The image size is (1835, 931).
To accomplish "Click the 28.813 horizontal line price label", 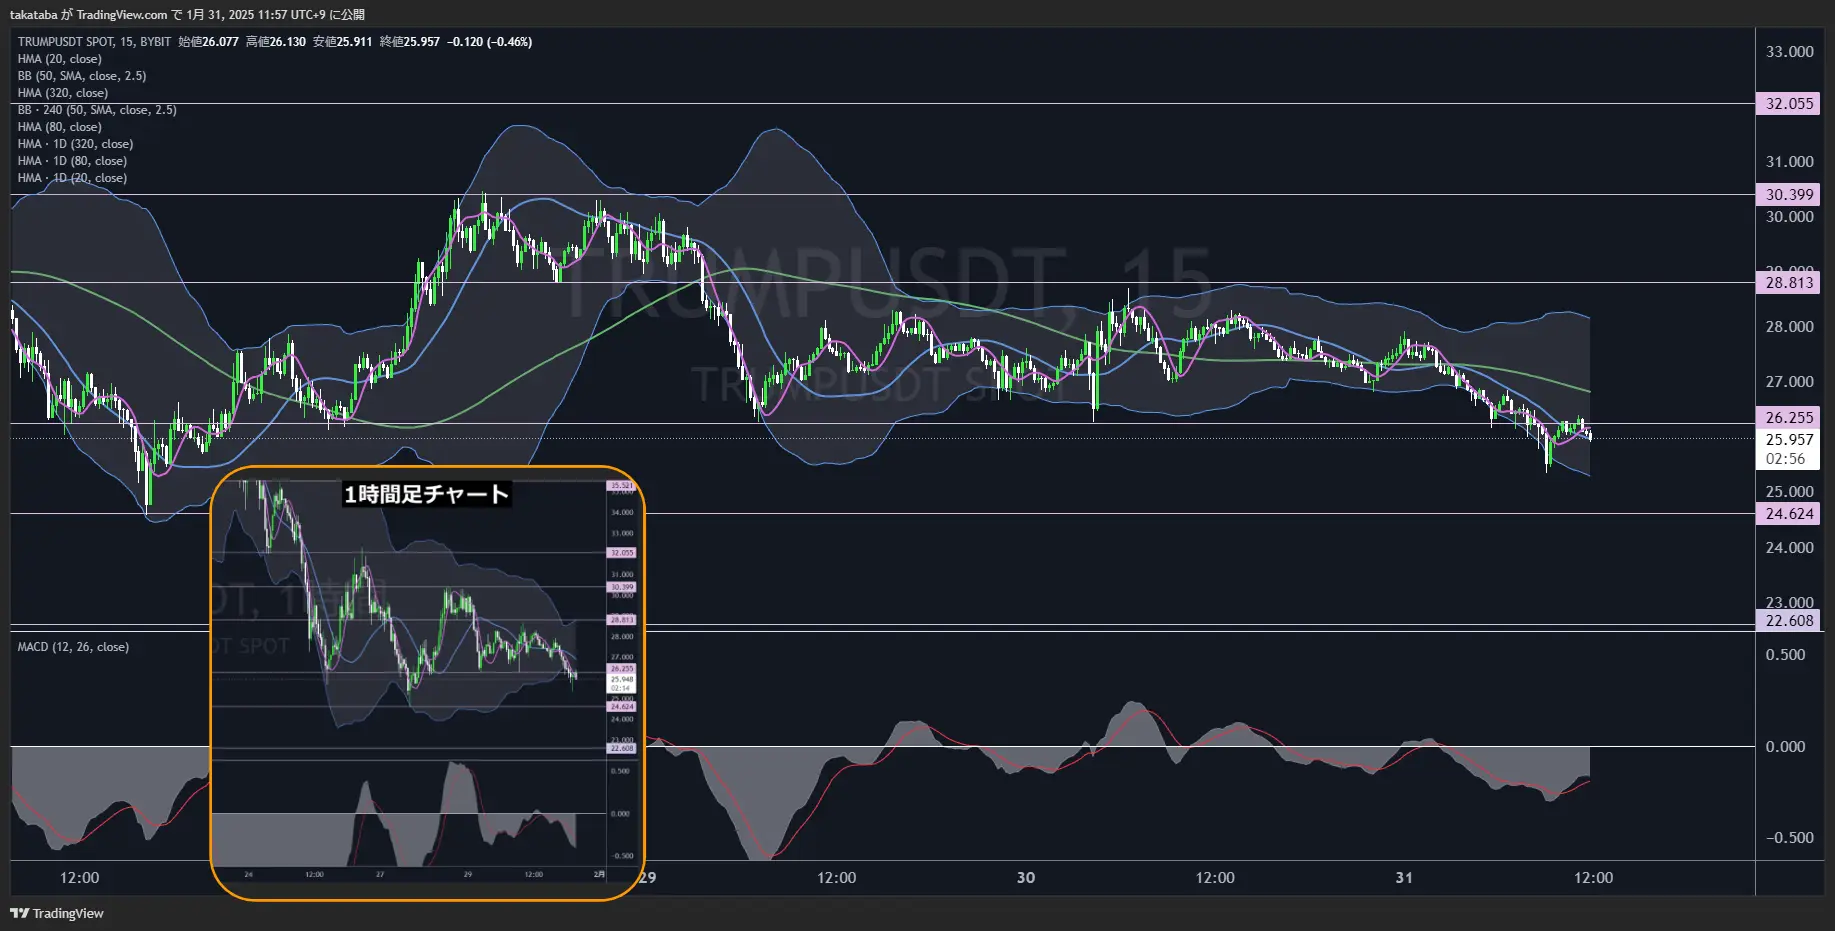I will point(1788,283).
